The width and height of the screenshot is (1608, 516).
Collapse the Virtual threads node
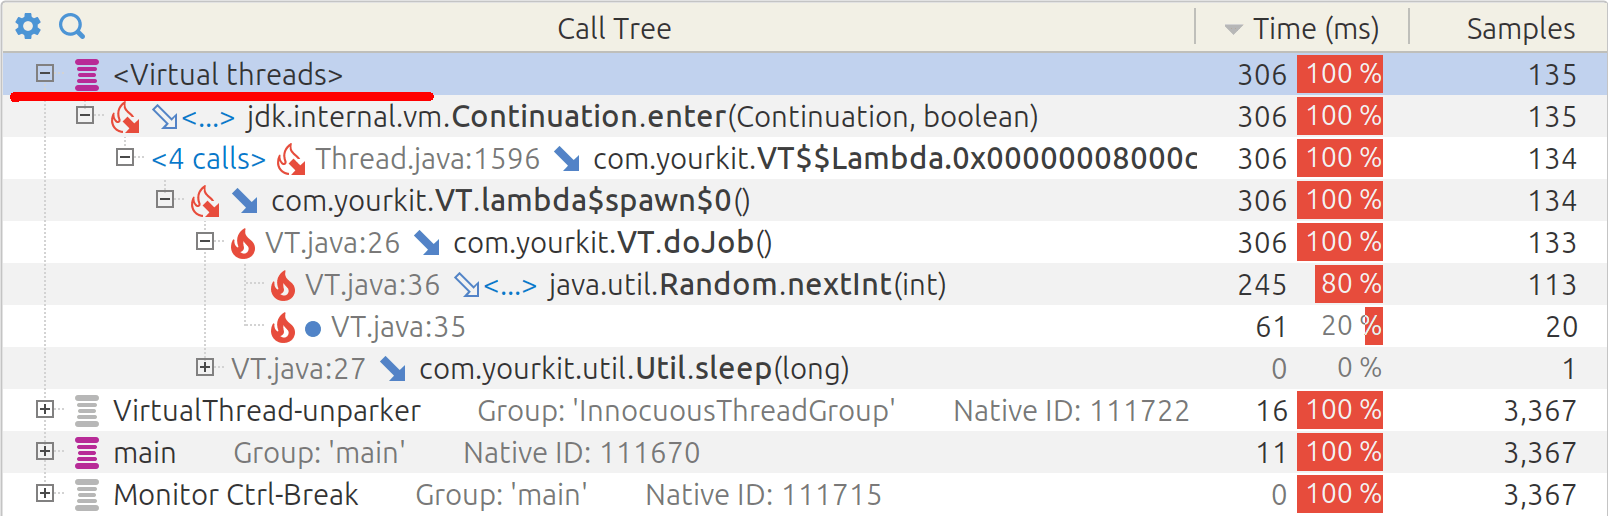(45, 73)
